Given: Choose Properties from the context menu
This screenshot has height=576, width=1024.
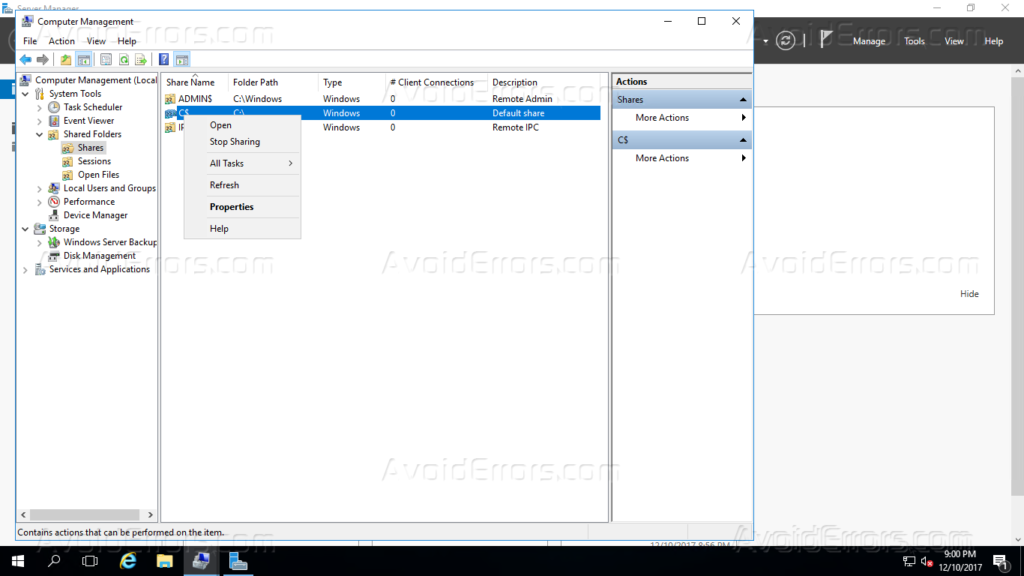Looking at the screenshot, I should coord(231,207).
